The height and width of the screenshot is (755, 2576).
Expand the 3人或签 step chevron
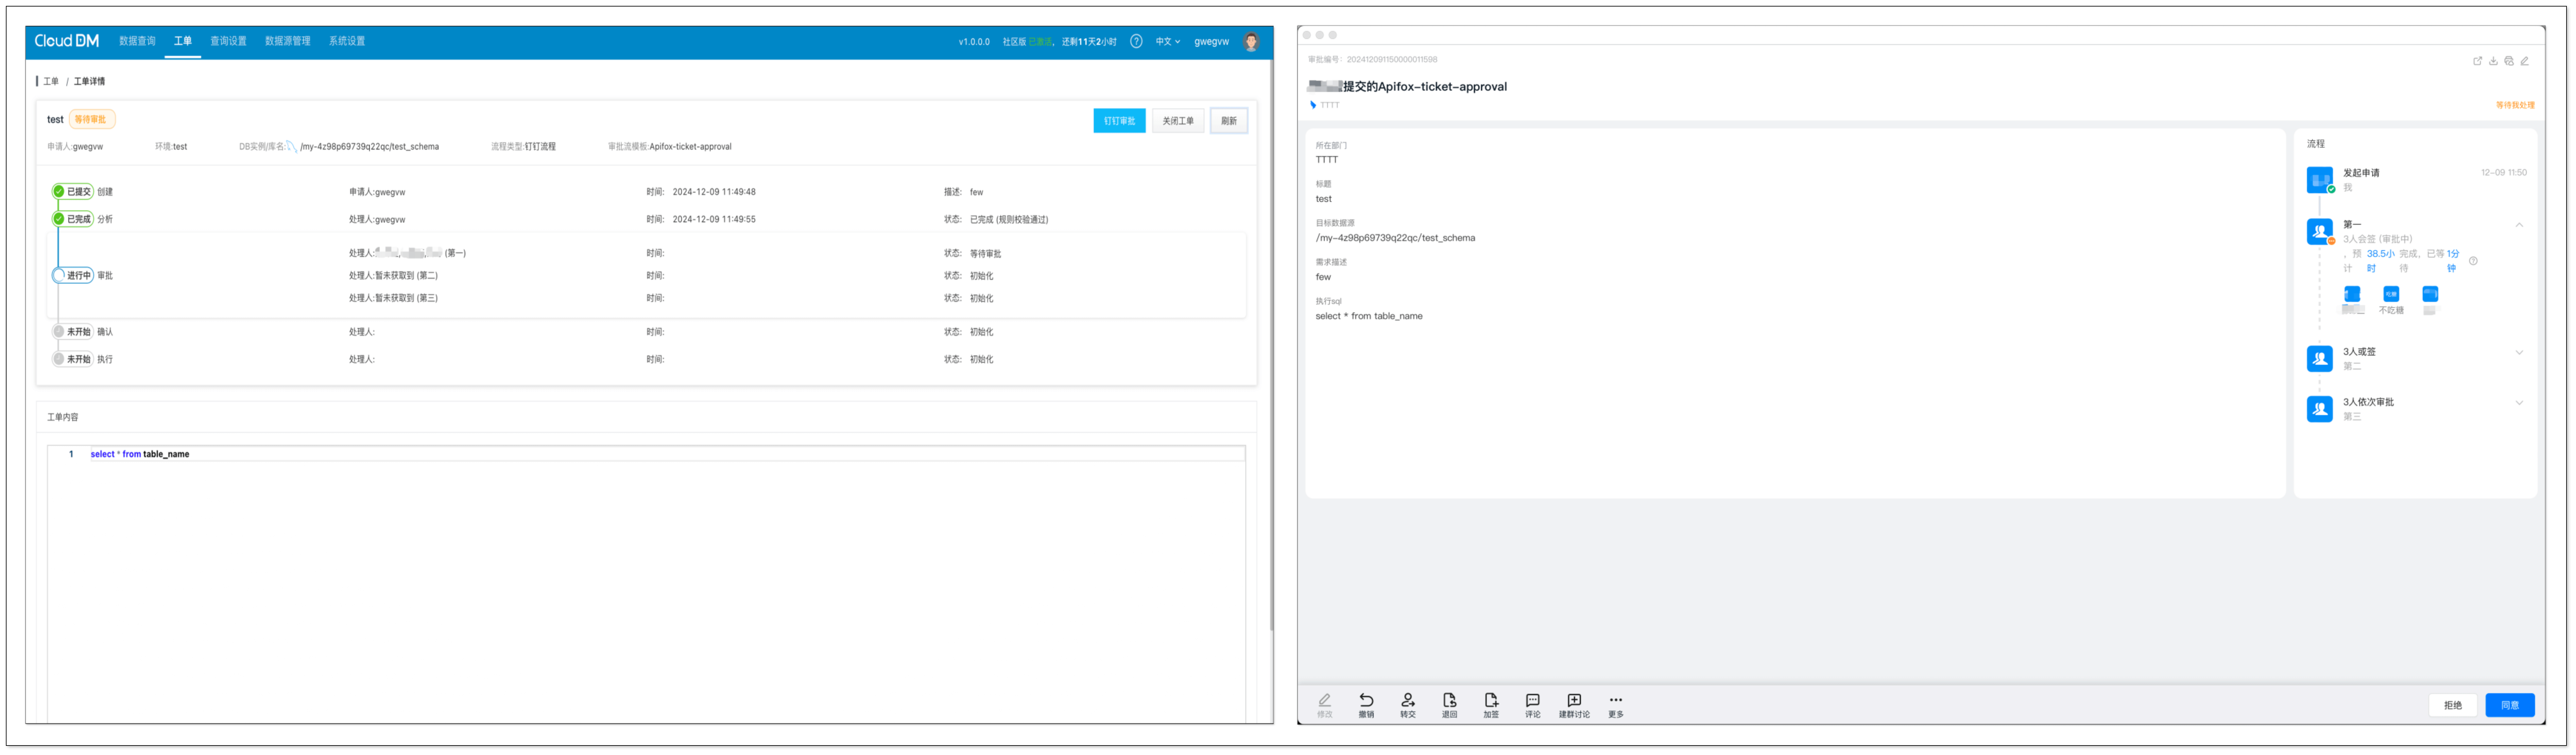[x=2519, y=352]
